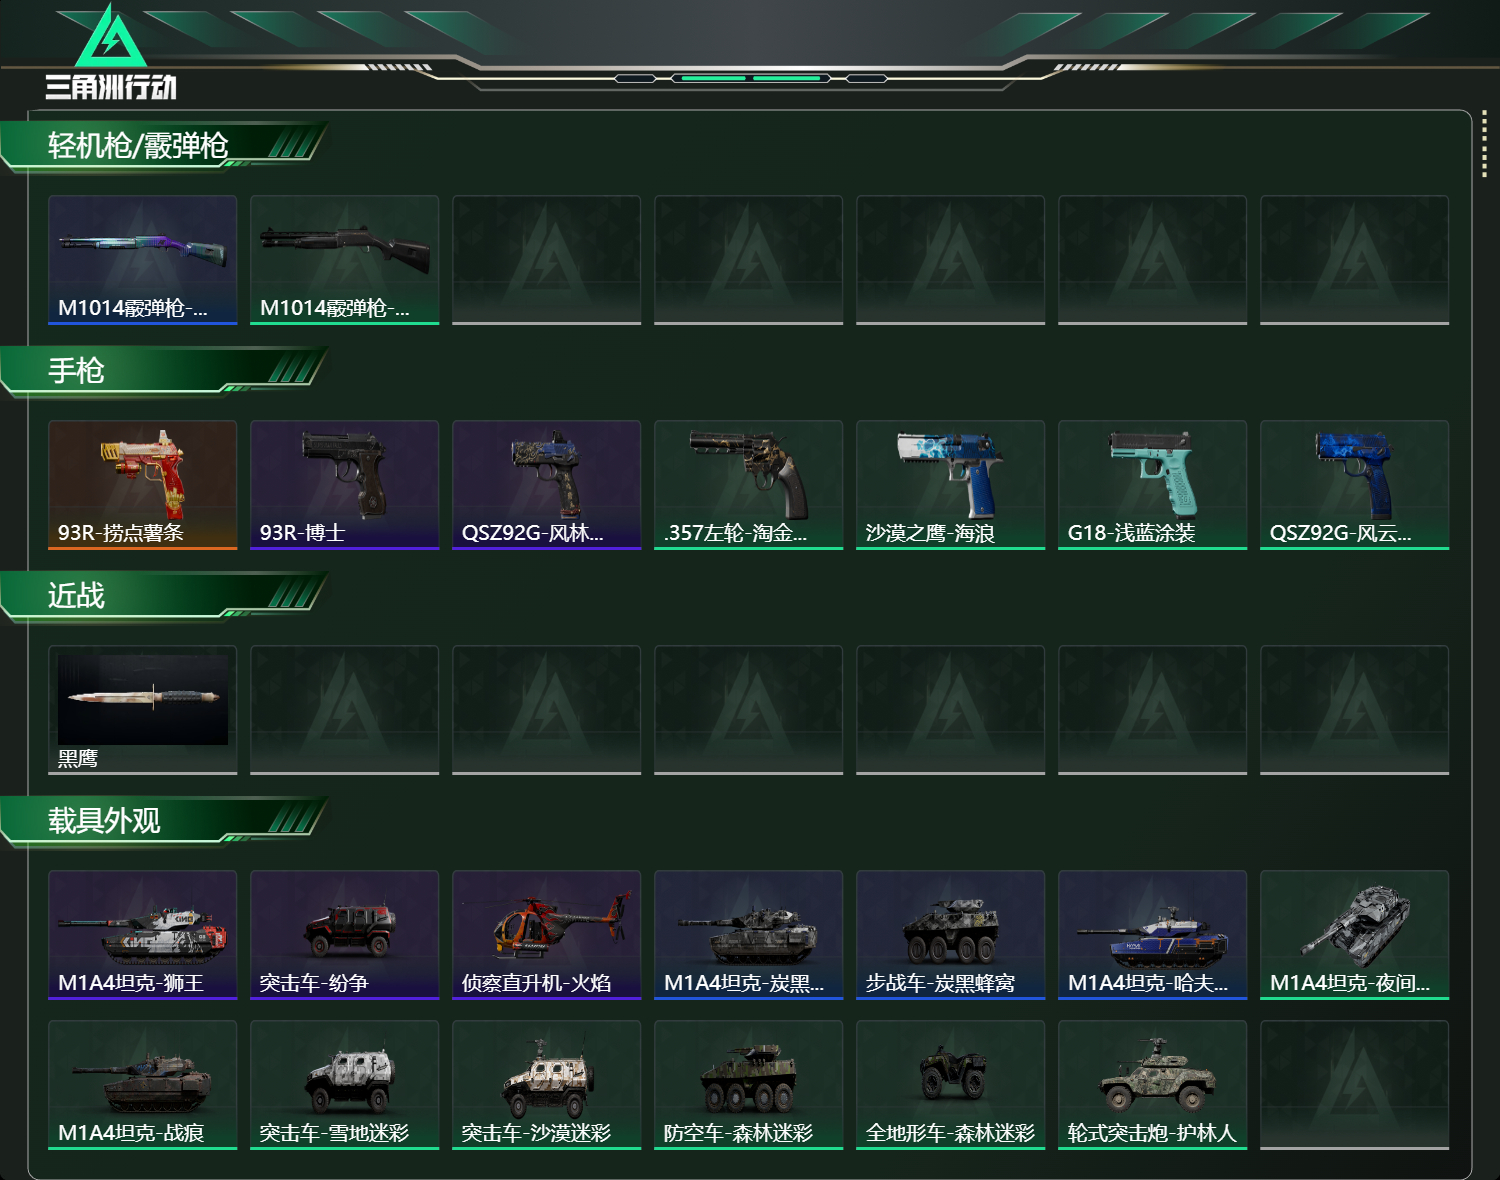The image size is (1500, 1180).
Task: Click the 载具外观 section header
Action: click(x=165, y=821)
